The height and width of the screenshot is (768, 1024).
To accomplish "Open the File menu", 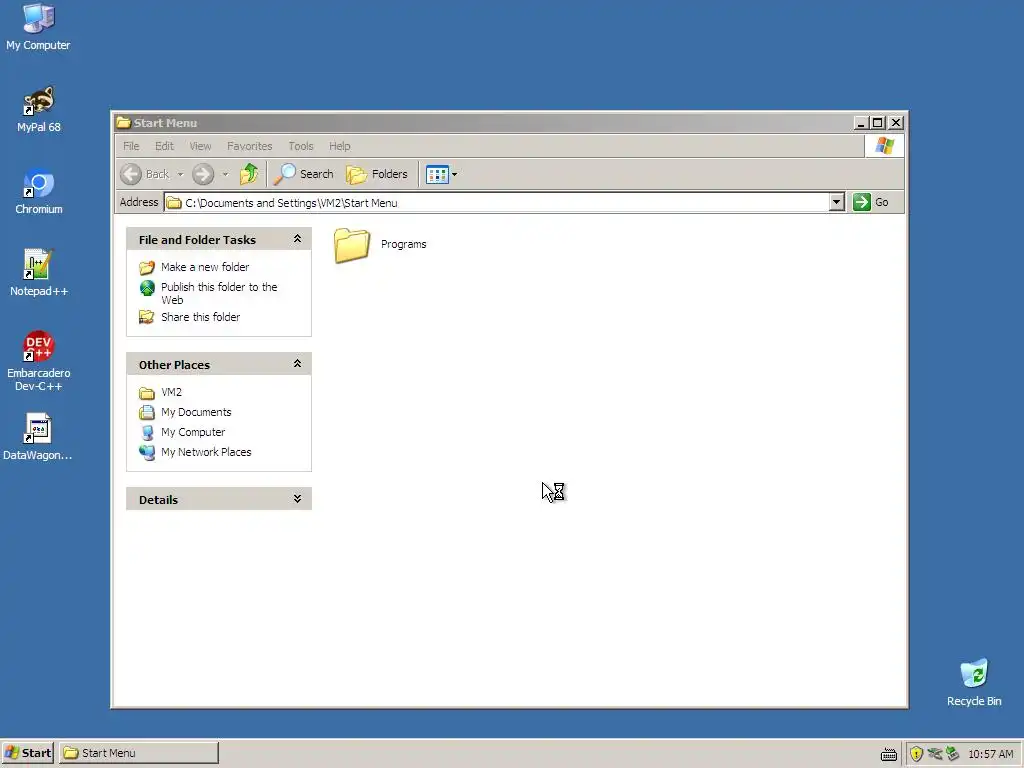I will click(x=131, y=146).
